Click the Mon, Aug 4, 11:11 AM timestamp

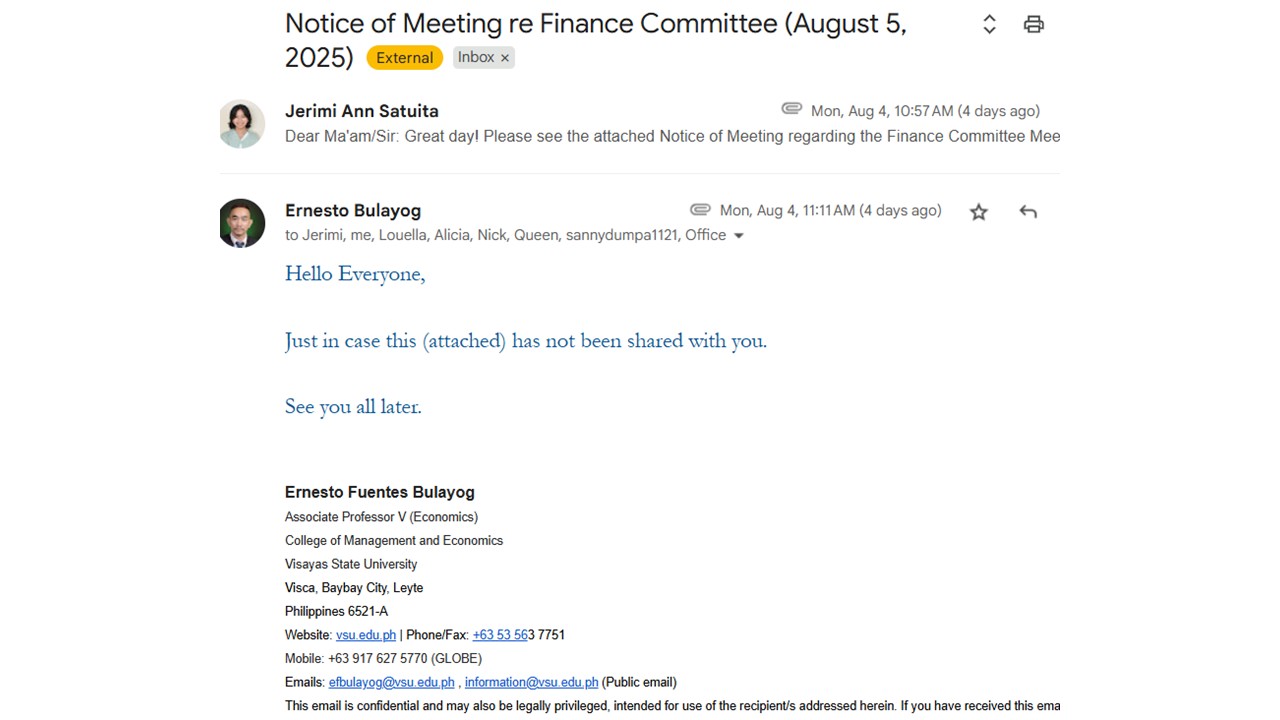click(830, 211)
